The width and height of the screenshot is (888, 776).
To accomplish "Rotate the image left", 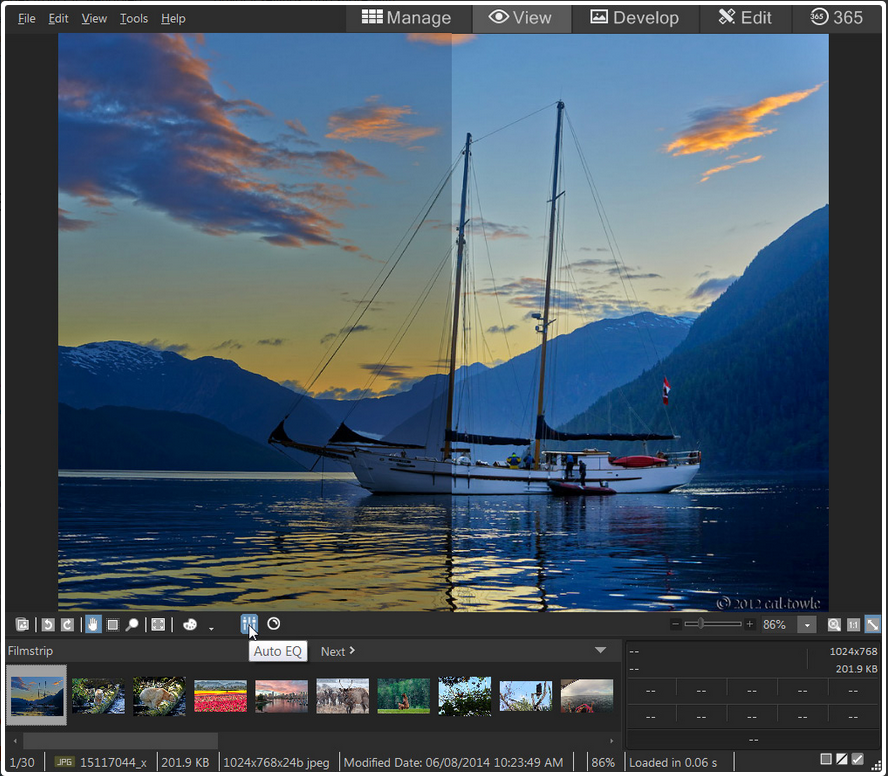I will (47, 625).
